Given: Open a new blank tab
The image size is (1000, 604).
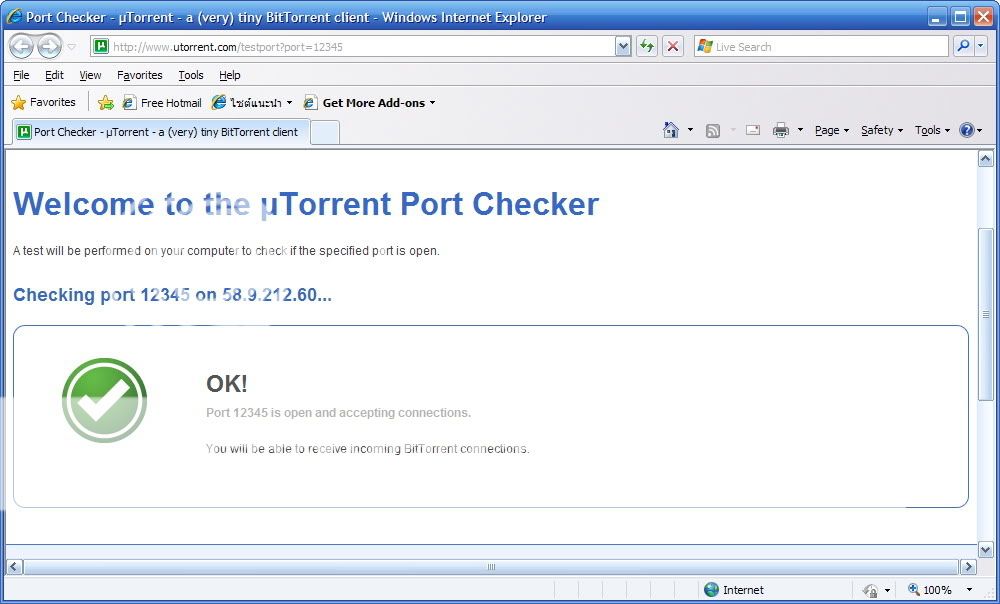Looking at the screenshot, I should point(325,133).
